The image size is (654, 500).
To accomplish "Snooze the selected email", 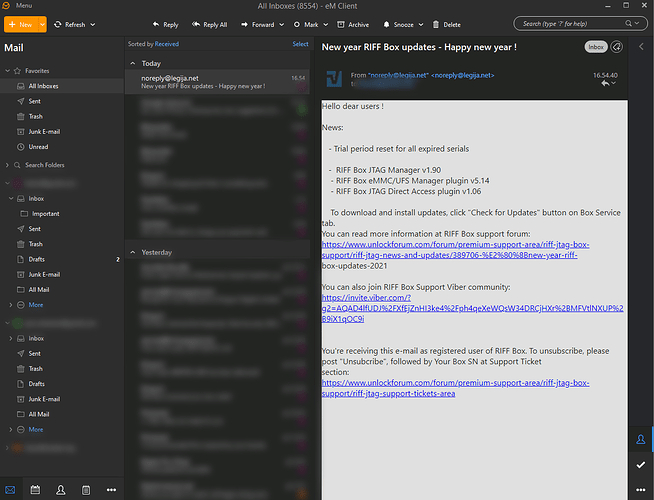I will [x=398, y=25].
